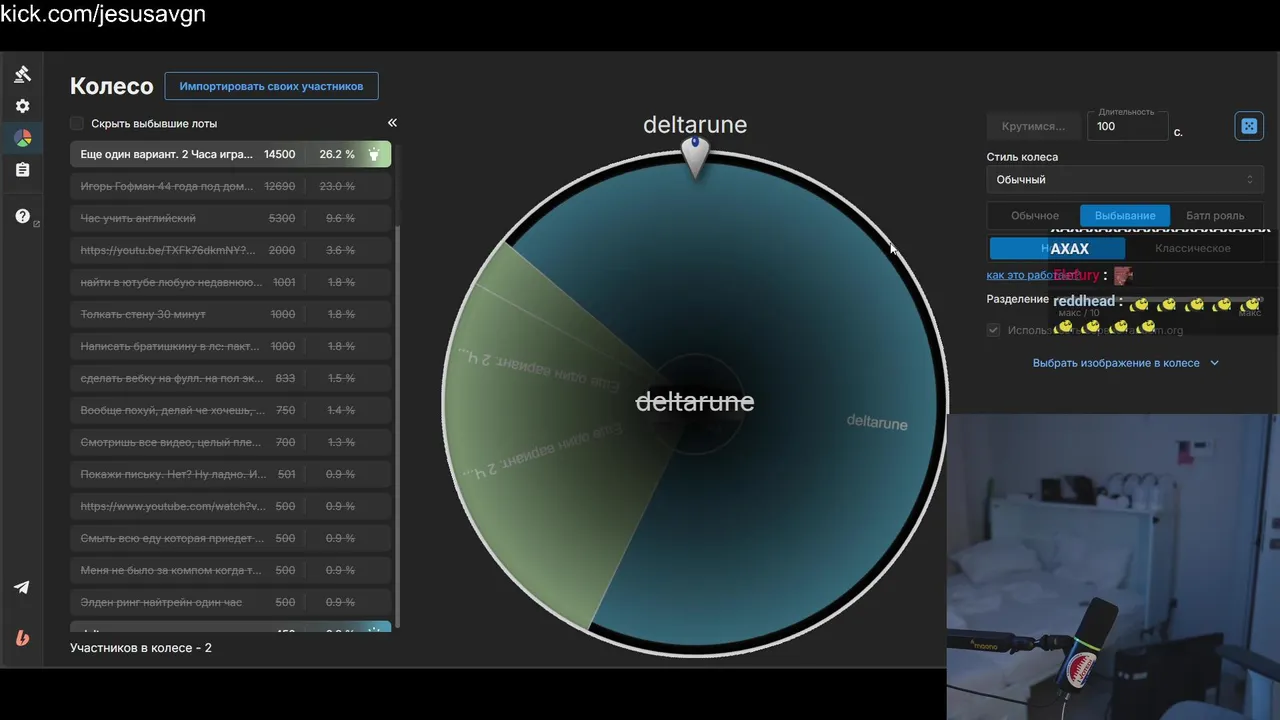The image size is (1280, 720).
Task: Open the orange Boosty logo icon
Action: (22, 638)
